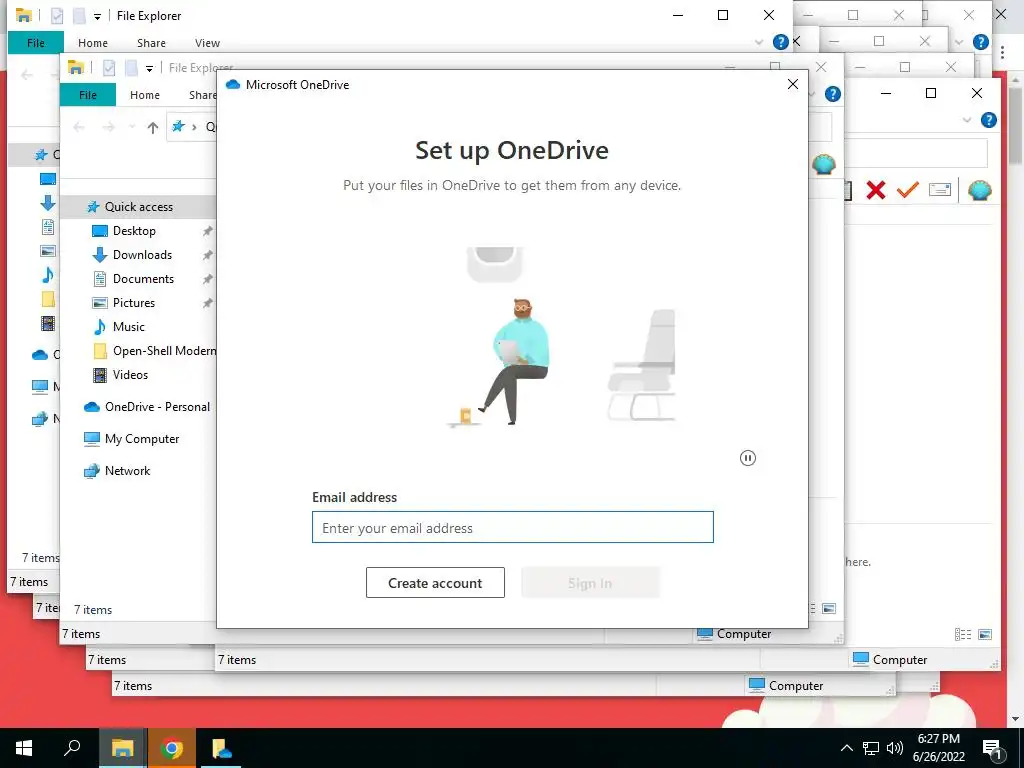Switch to large icons view in the red X toolbar window
The width and height of the screenshot is (1024, 768).
pyautogui.click(x=985, y=634)
